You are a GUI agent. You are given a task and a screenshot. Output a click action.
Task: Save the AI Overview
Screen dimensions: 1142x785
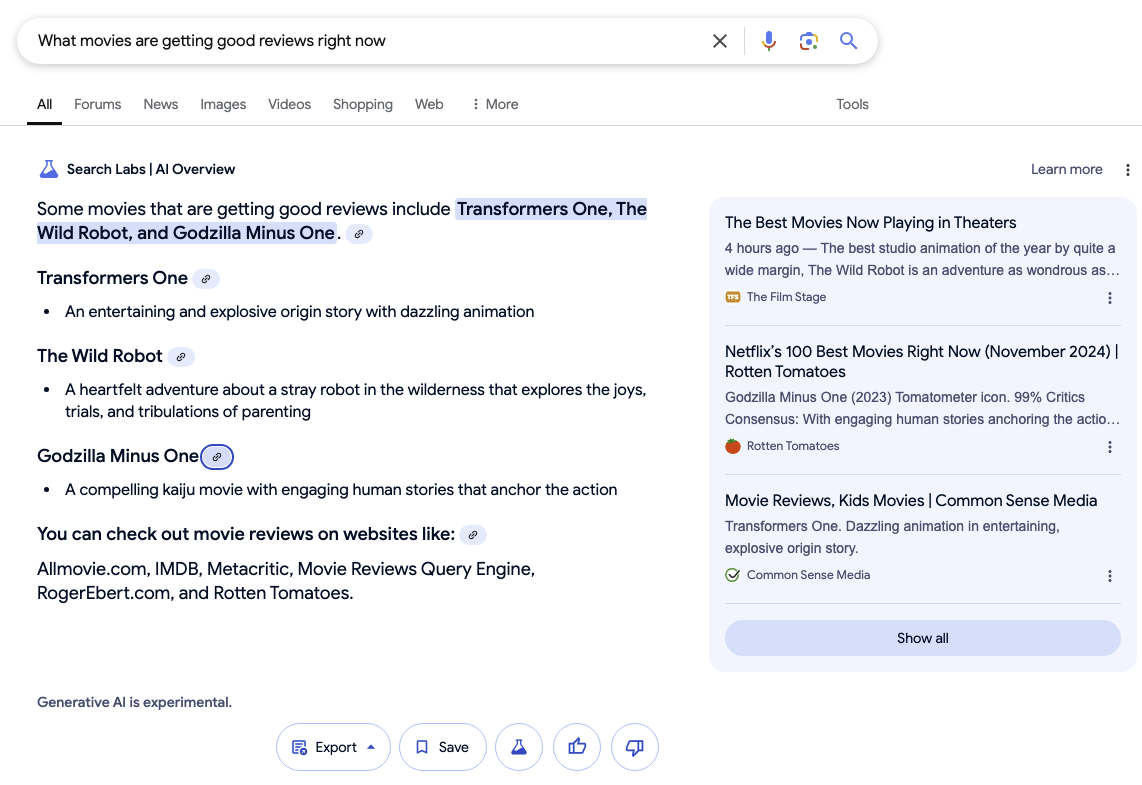(x=442, y=747)
